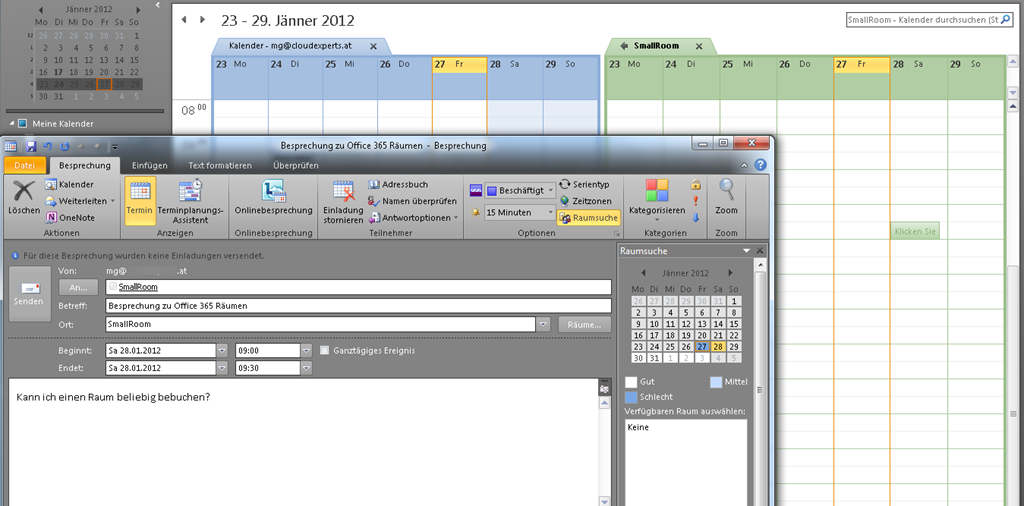Viewport: 1024px width, 506px height.
Task: Toggle the Raumsuche pane button
Action: pos(588,218)
